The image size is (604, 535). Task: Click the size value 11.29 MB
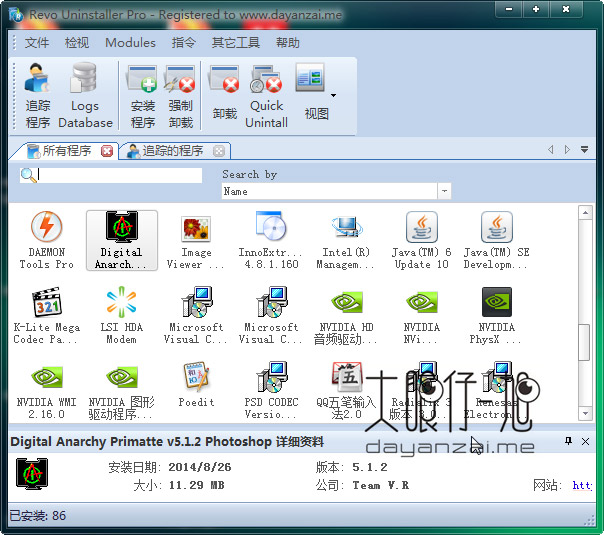[196, 485]
